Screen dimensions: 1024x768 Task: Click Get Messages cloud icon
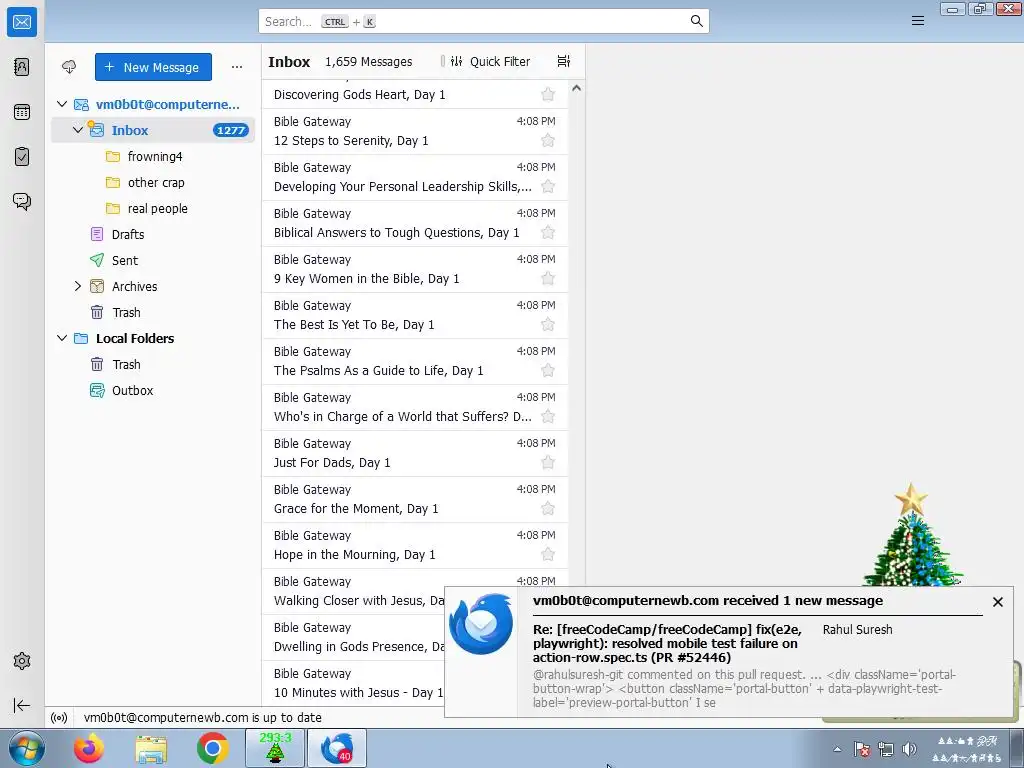(x=69, y=67)
